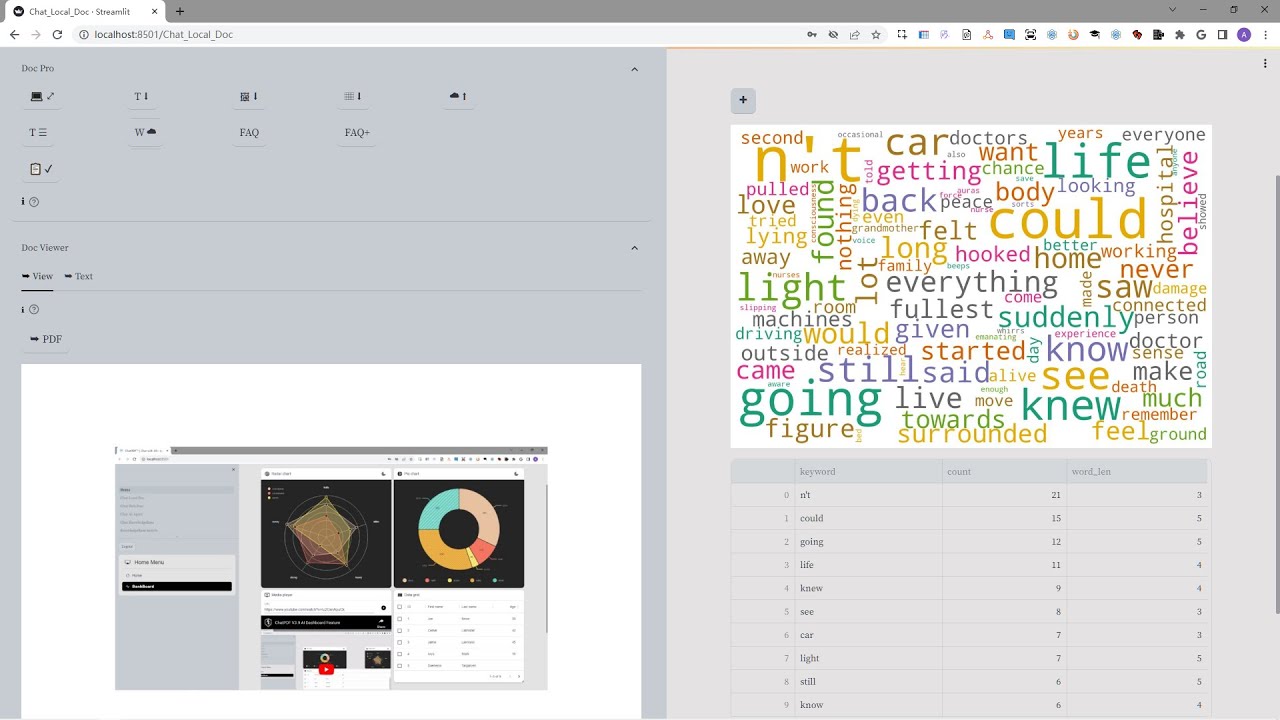
Task: Click the keyword cell "know"
Action: [867, 705]
